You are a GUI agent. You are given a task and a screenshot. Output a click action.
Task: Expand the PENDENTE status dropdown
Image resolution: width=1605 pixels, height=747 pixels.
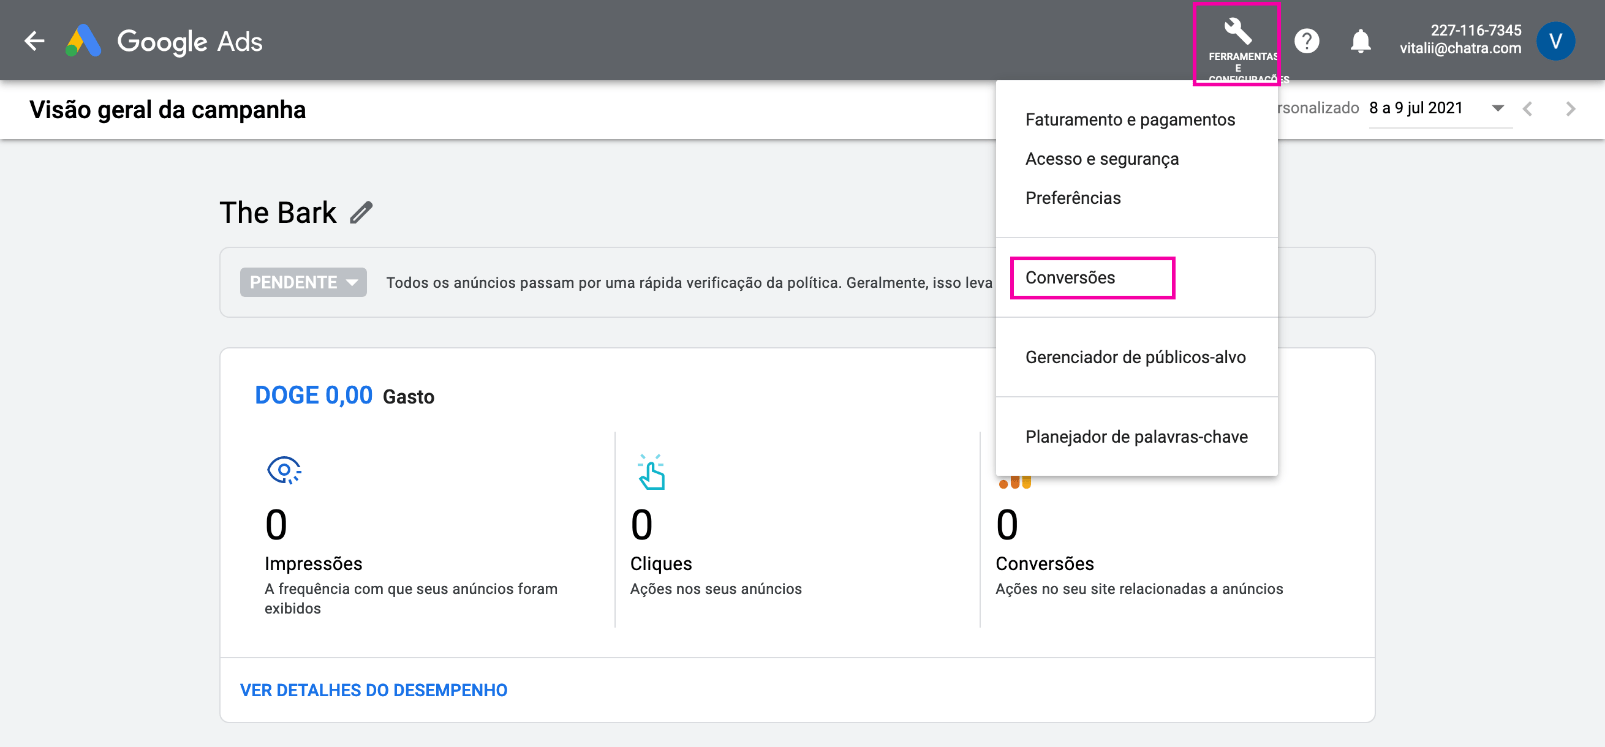coord(303,282)
